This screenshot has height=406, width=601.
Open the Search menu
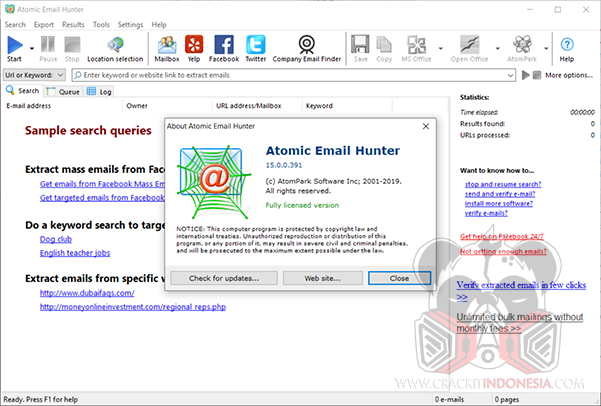pos(15,25)
